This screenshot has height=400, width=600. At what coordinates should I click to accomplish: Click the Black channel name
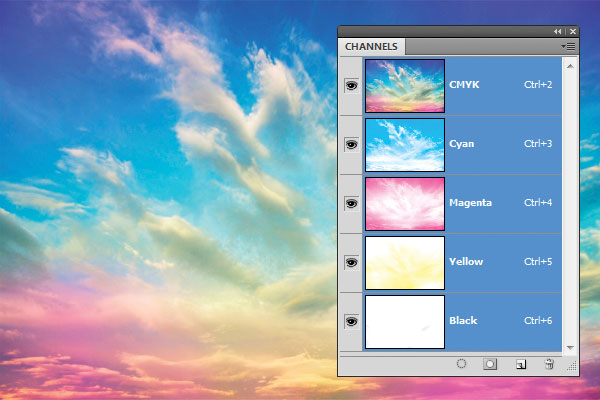coord(463,321)
